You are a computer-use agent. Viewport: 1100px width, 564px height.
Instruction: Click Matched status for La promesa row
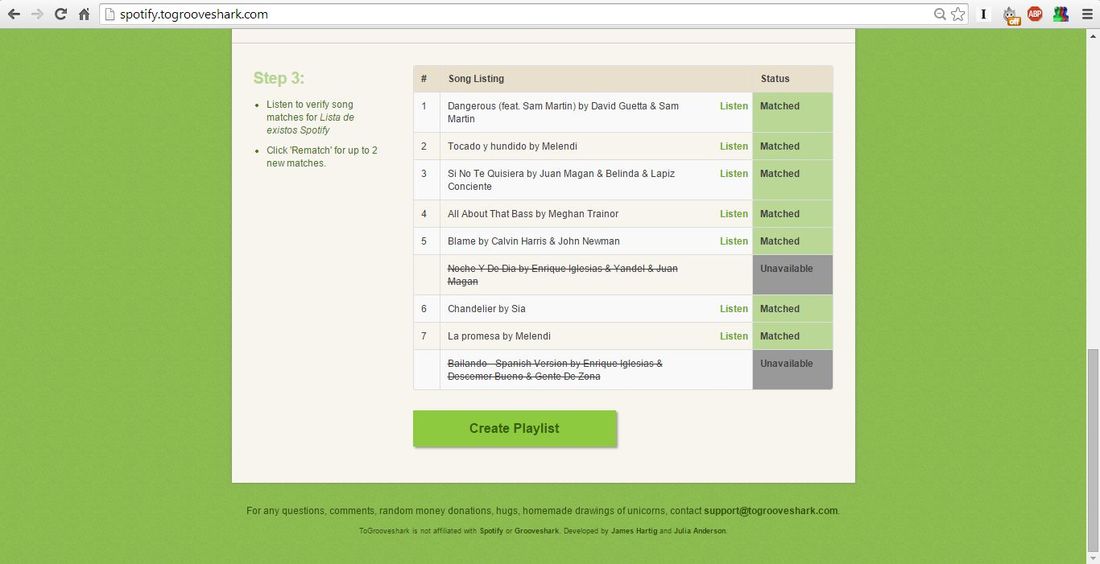tap(792, 336)
